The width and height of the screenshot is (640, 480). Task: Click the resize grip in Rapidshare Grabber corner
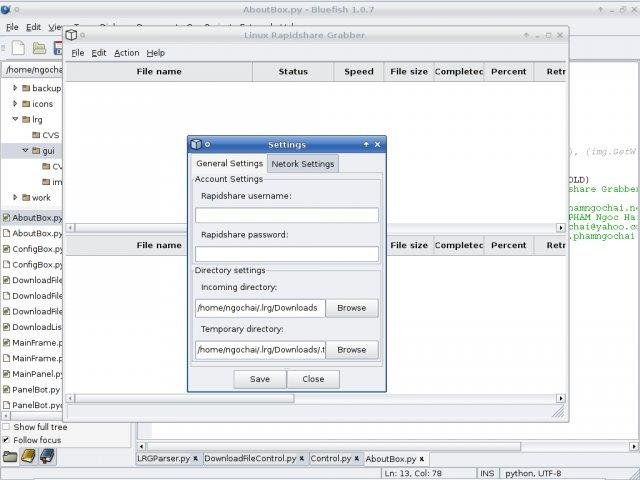(558, 412)
